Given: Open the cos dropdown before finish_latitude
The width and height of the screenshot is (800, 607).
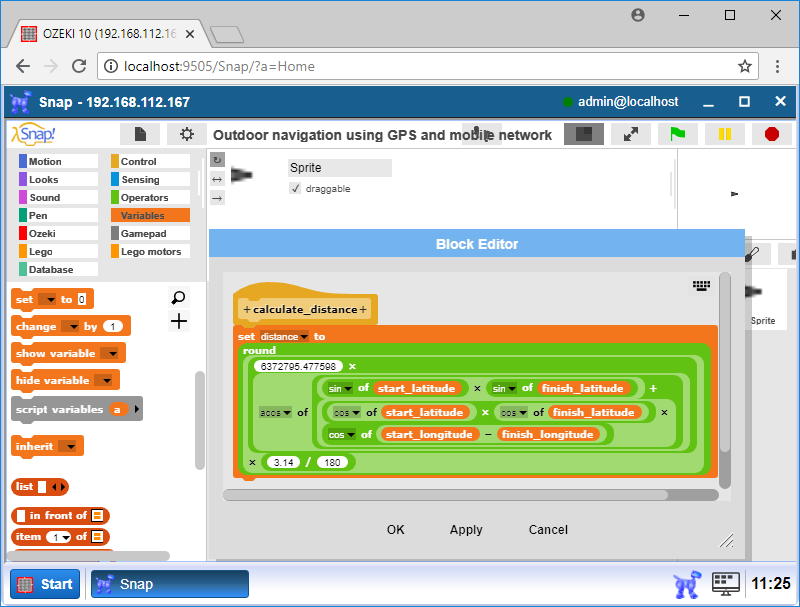Looking at the screenshot, I should (514, 413).
